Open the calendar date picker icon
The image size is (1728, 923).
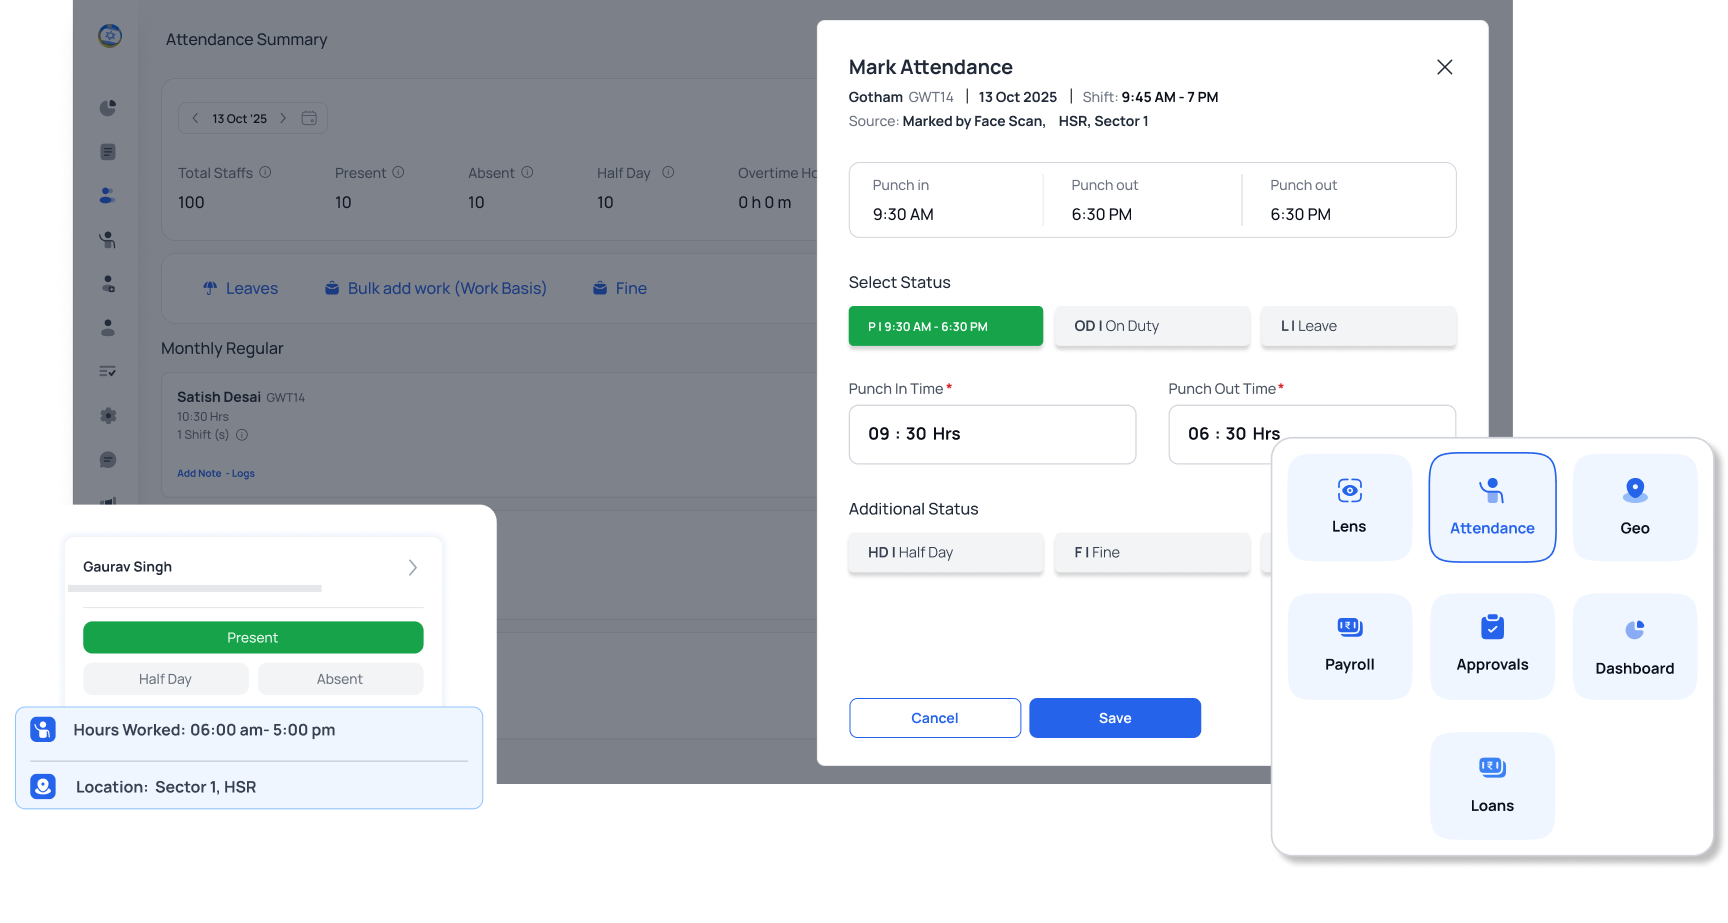309,118
